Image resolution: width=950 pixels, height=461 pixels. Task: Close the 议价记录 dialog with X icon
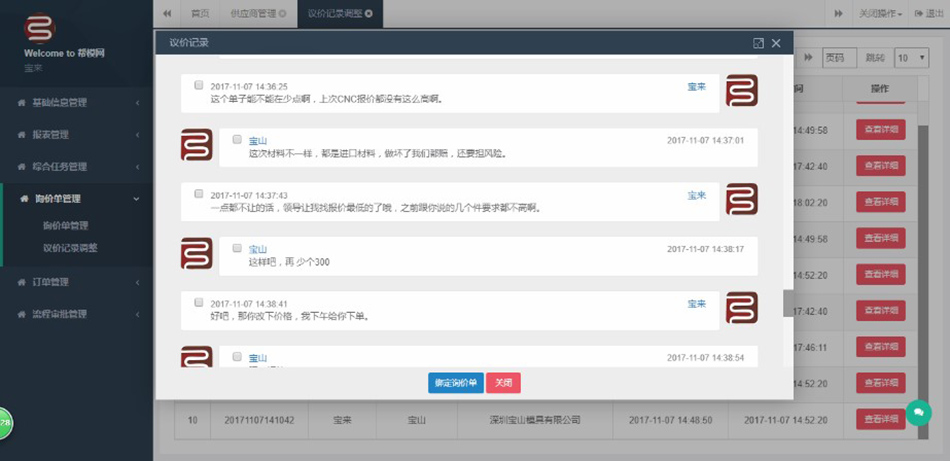coord(776,43)
